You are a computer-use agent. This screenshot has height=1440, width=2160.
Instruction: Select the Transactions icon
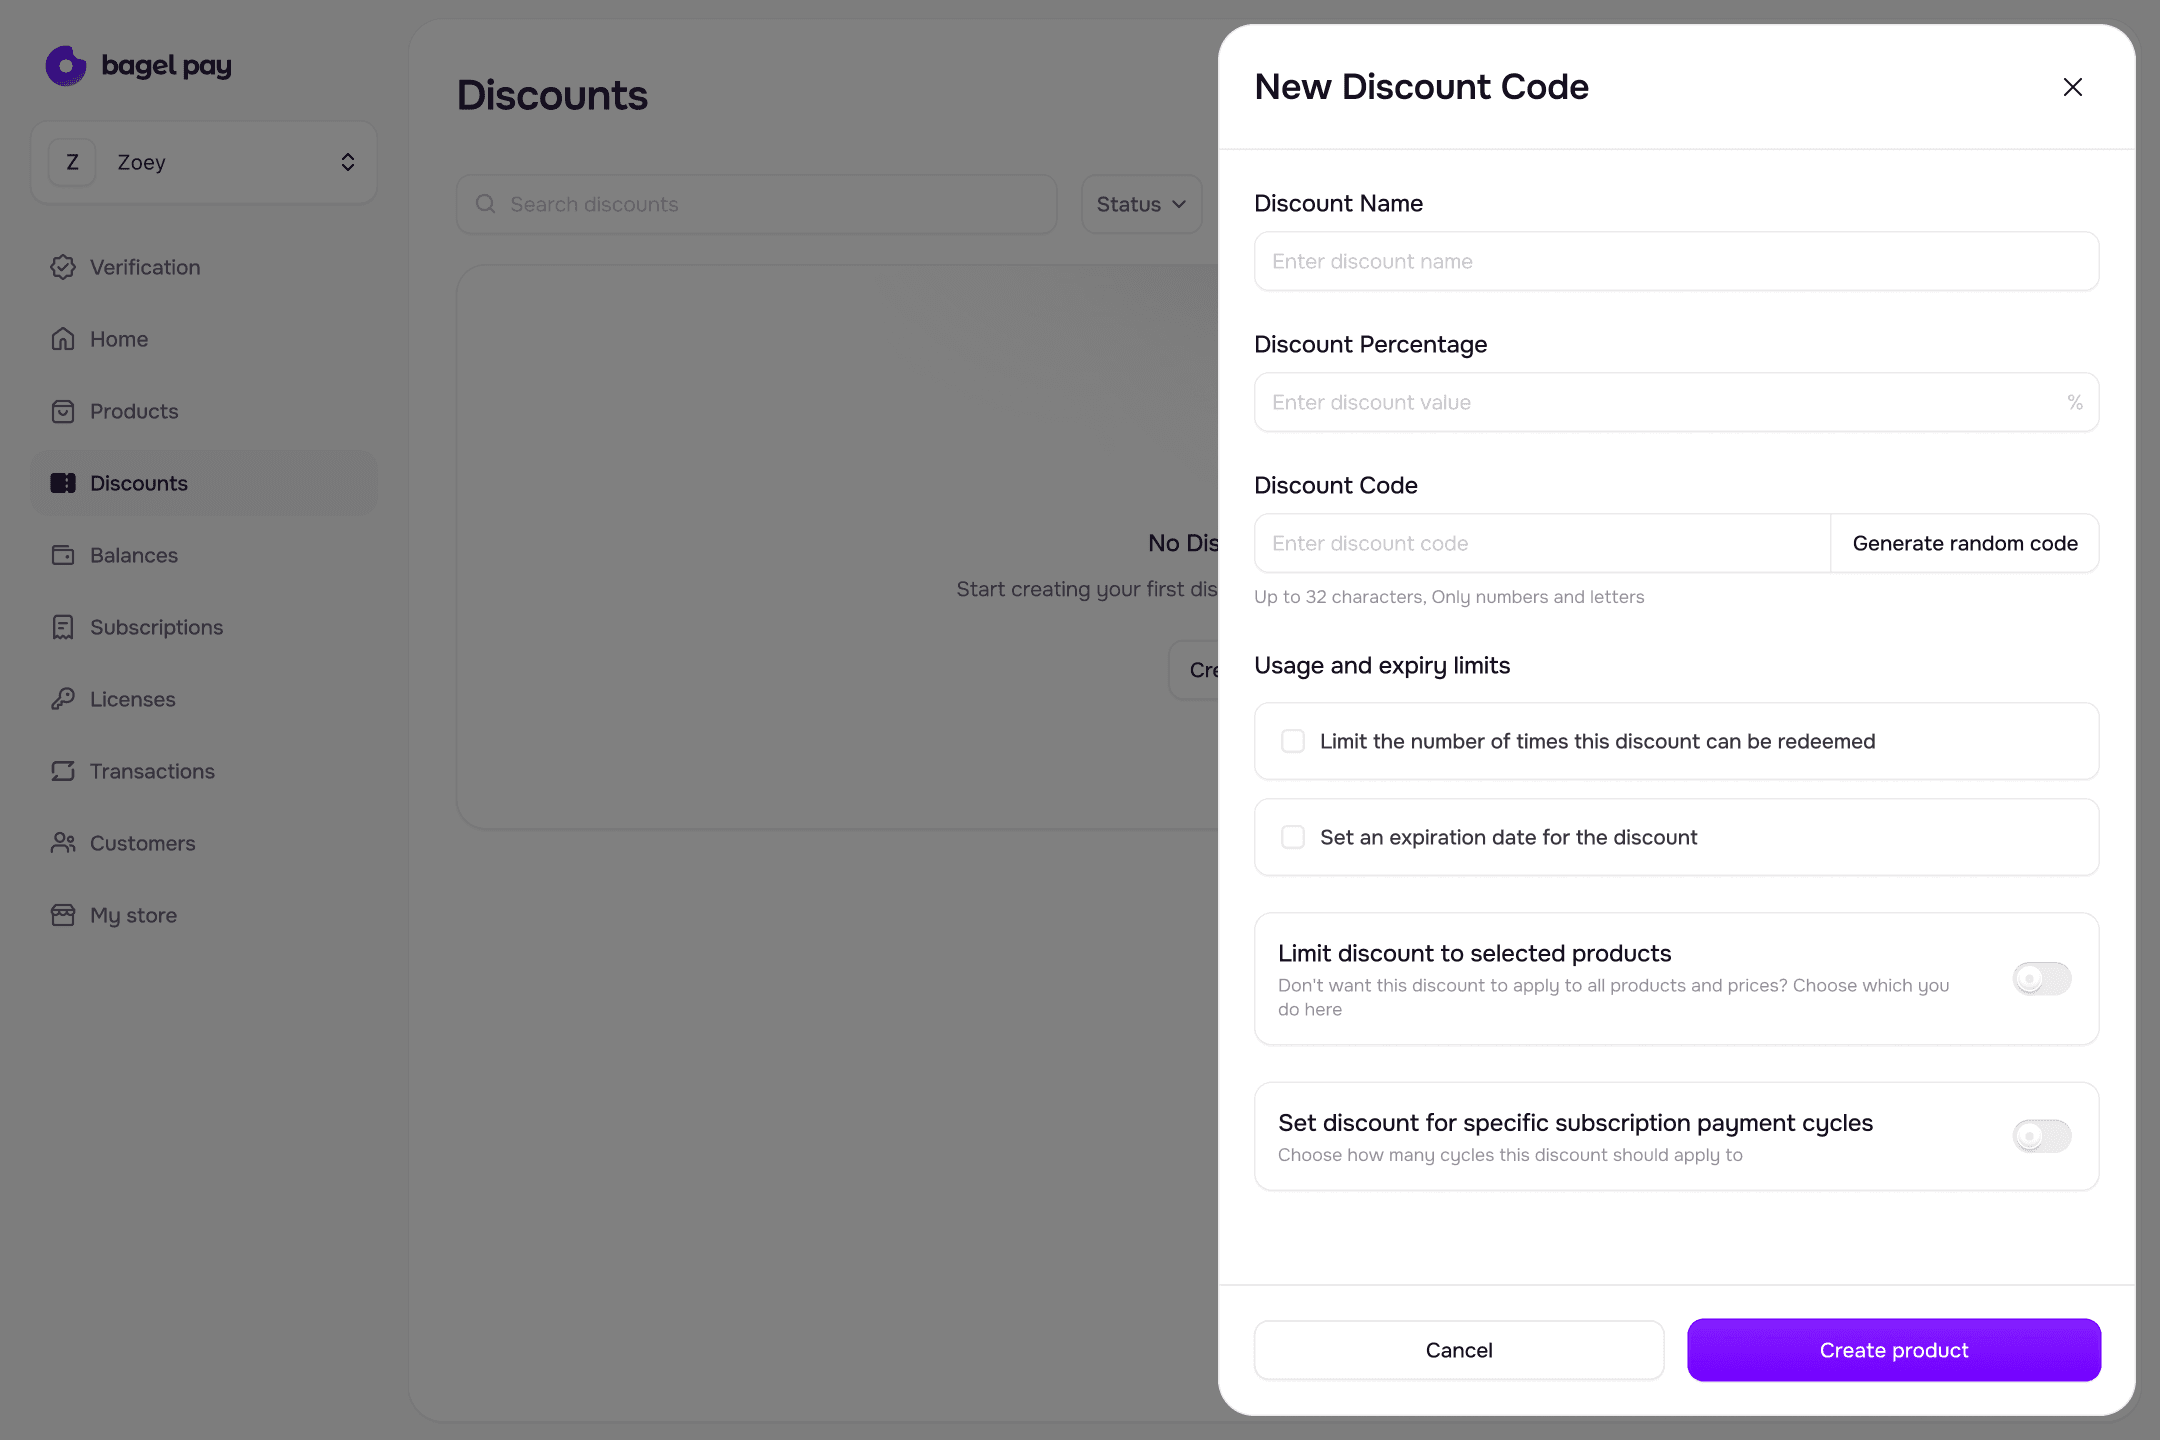tap(63, 771)
